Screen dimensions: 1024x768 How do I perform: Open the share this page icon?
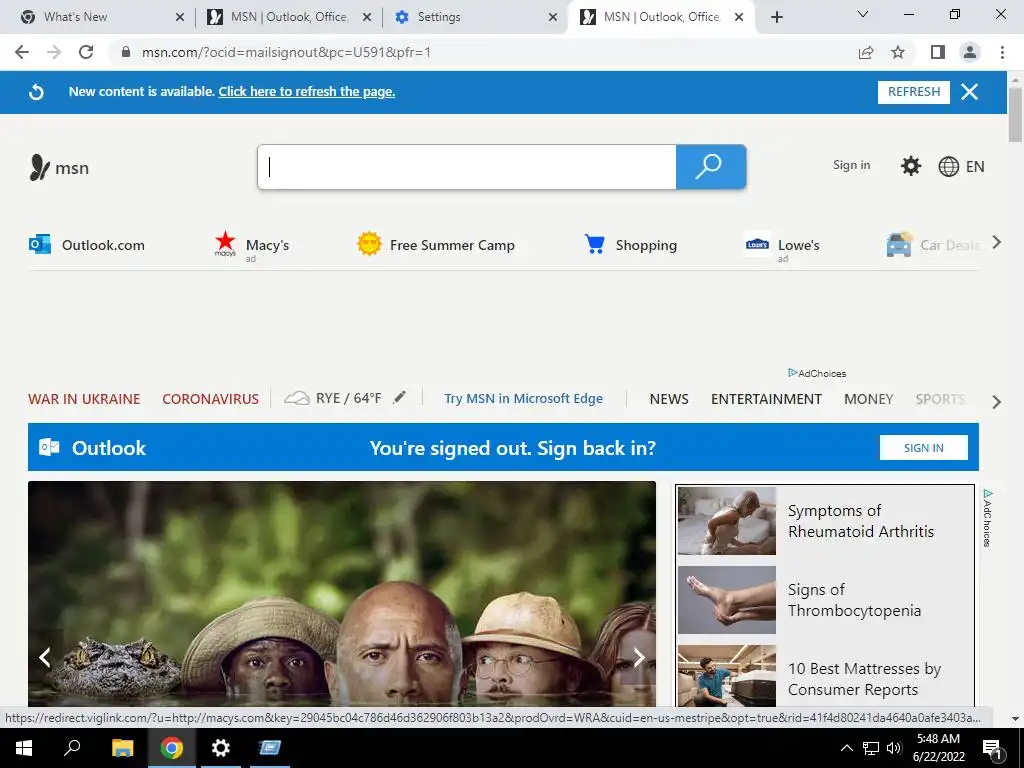(866, 52)
